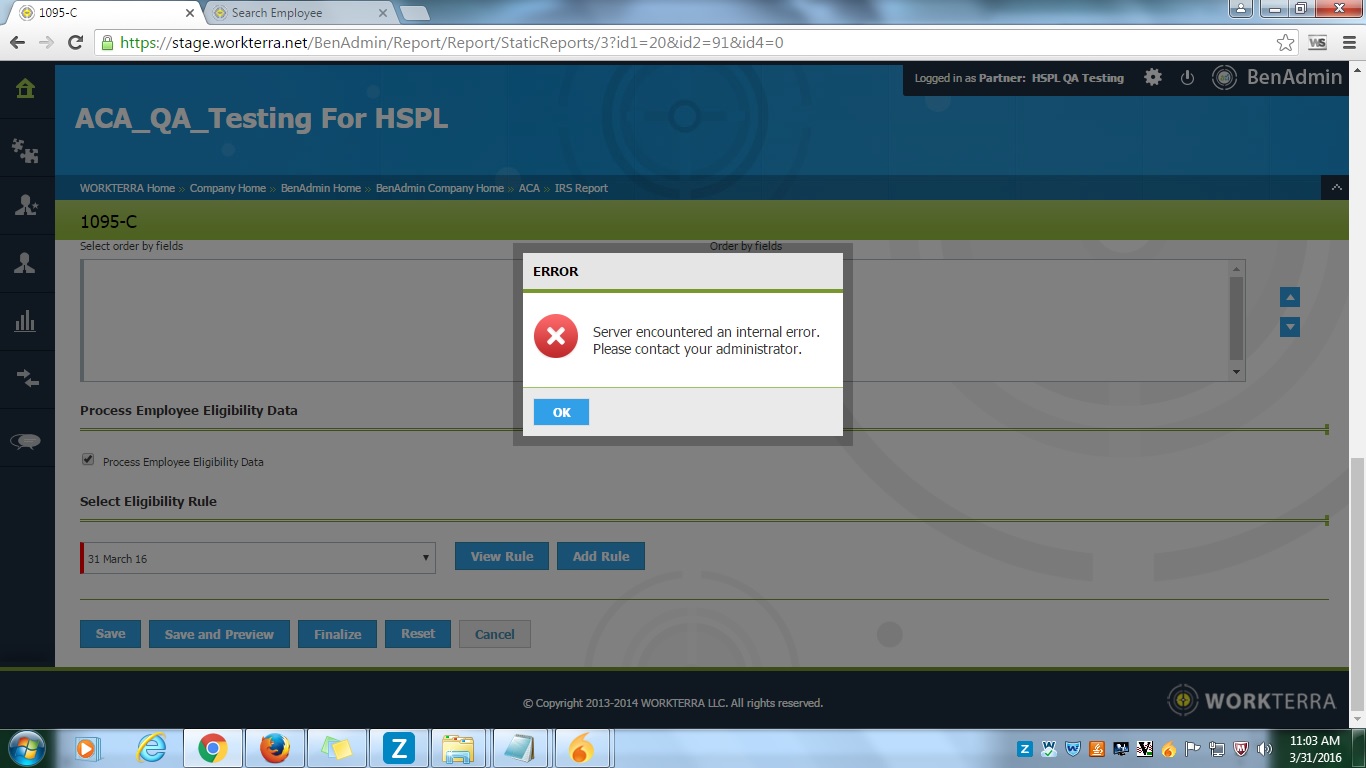Click the Finalize button
1366x768 pixels.
337,634
